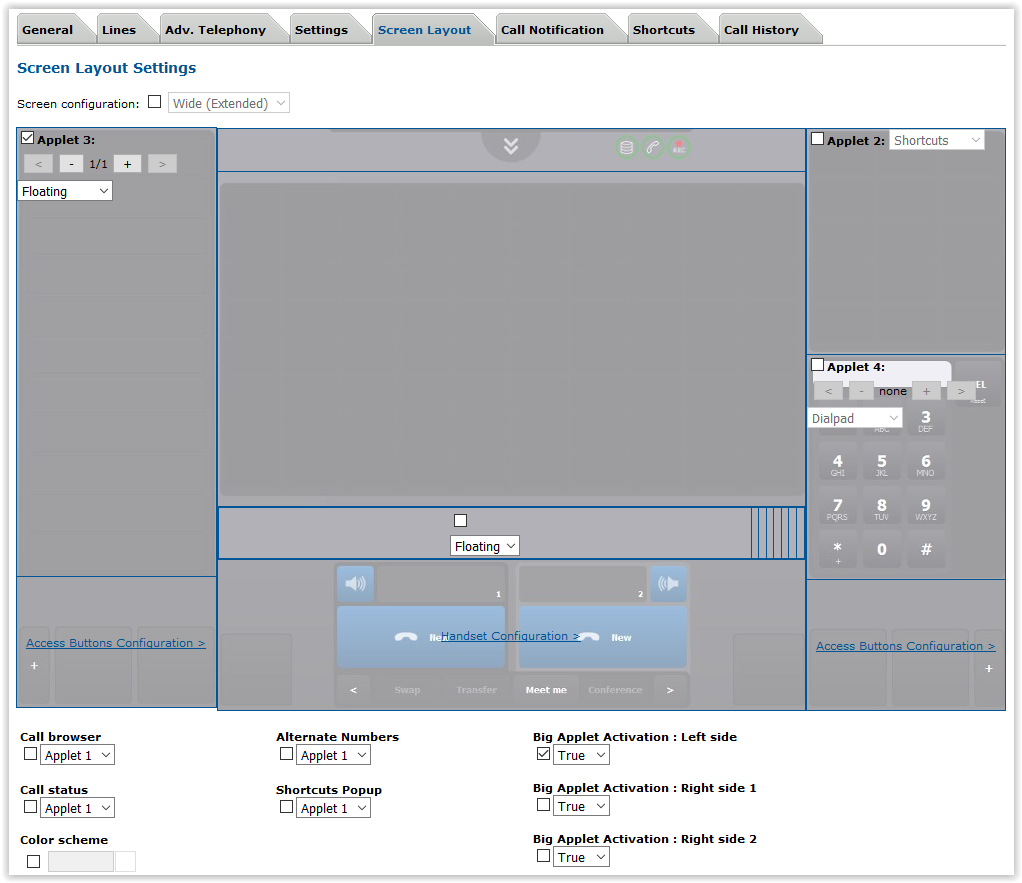The height and width of the screenshot is (883, 1022).
Task: Click the double-chevron collapse icon at top center
Action: pyautogui.click(x=511, y=146)
